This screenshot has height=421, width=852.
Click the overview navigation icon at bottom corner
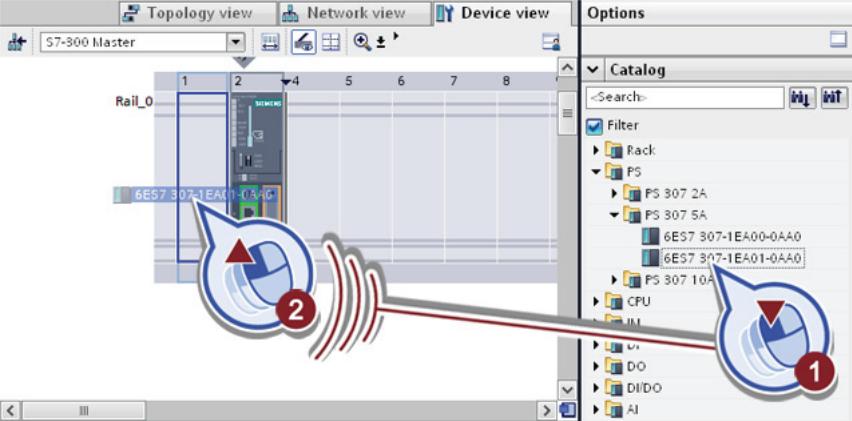click(x=567, y=410)
